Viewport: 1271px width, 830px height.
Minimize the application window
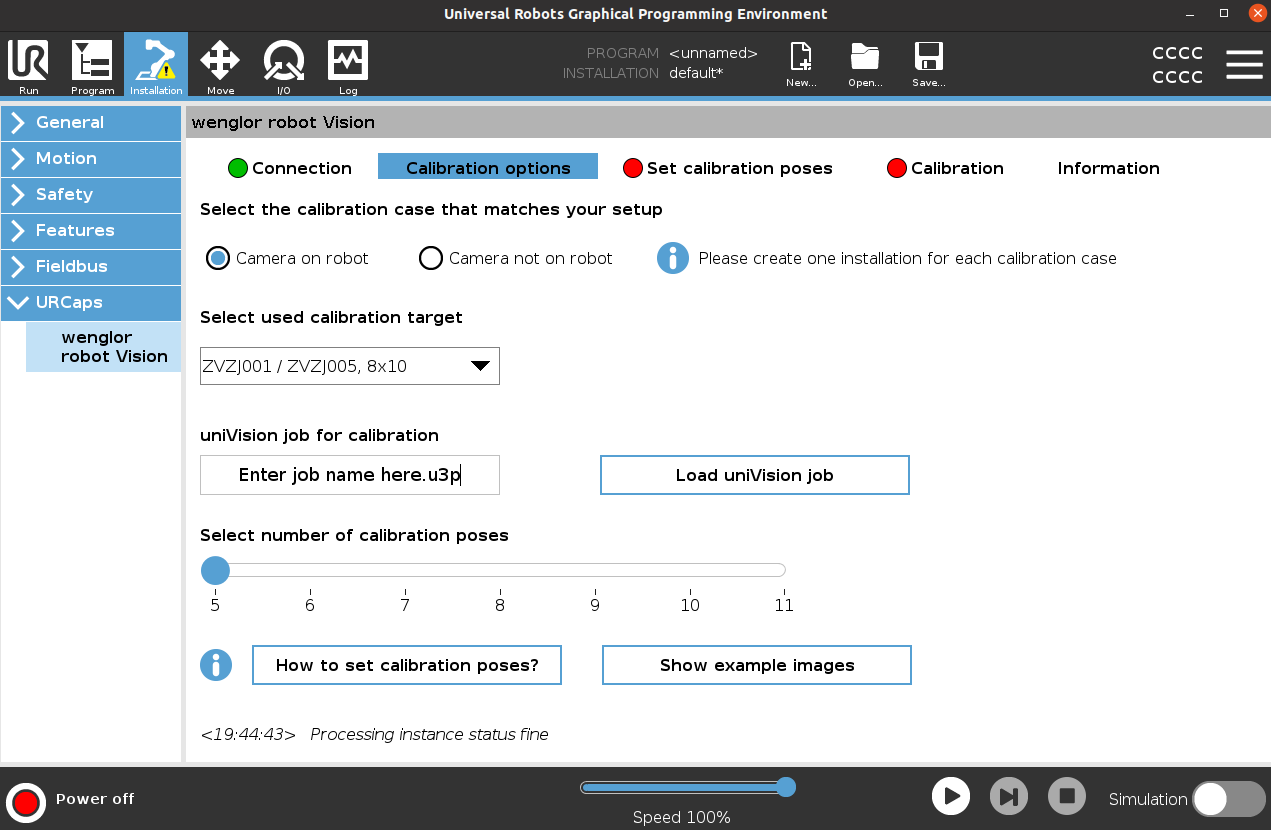coord(1192,13)
